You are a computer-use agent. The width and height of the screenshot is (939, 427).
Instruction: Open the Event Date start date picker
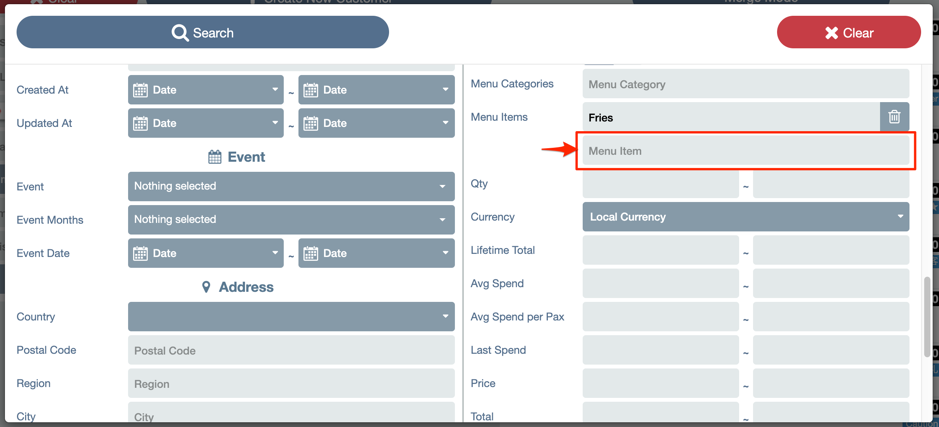[x=205, y=253]
